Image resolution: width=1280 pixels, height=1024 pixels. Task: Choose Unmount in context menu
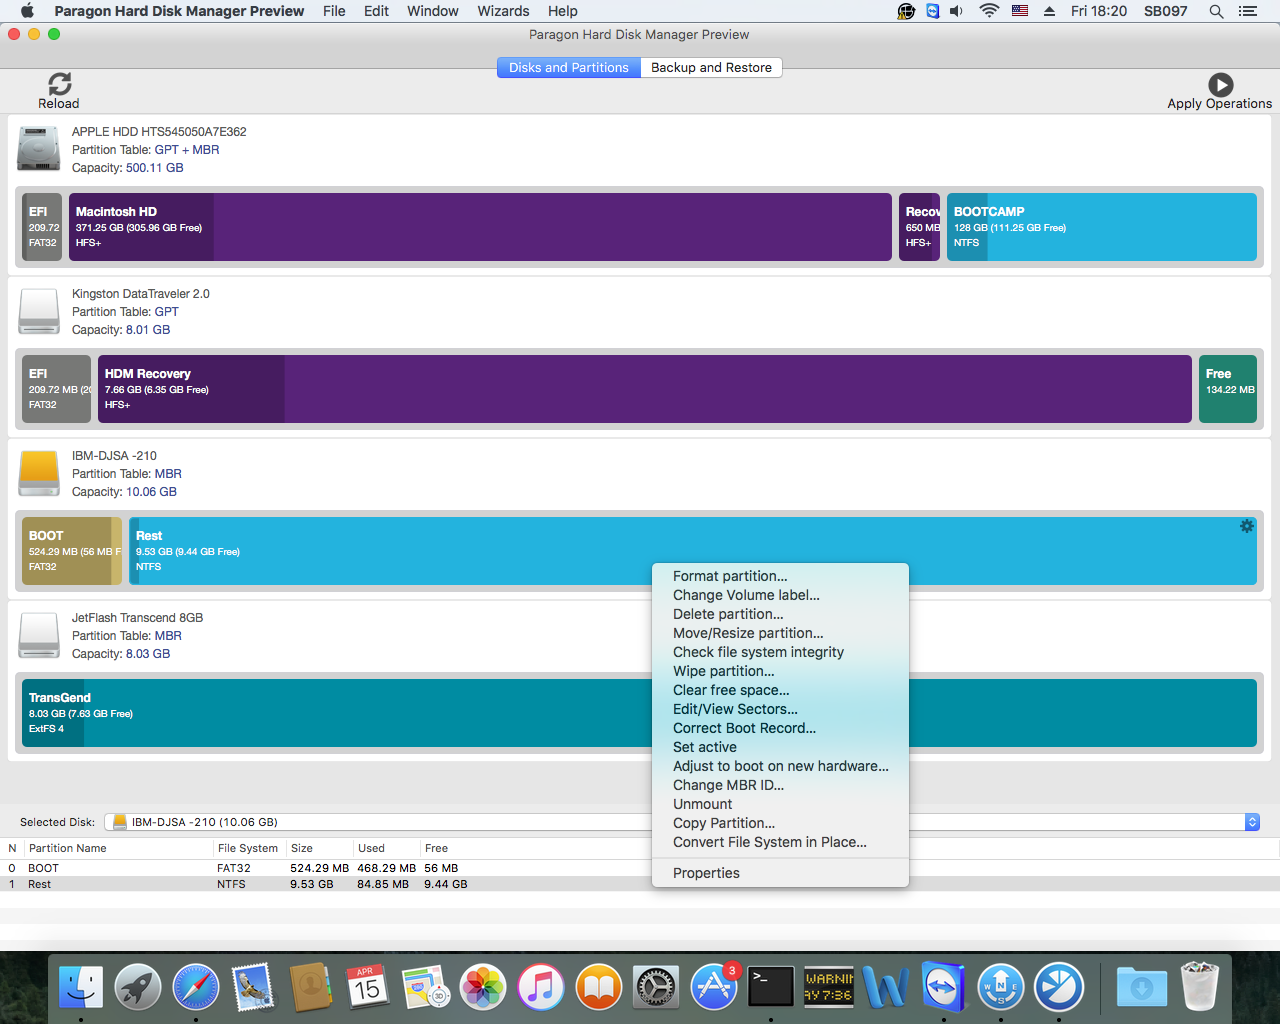pos(780,804)
